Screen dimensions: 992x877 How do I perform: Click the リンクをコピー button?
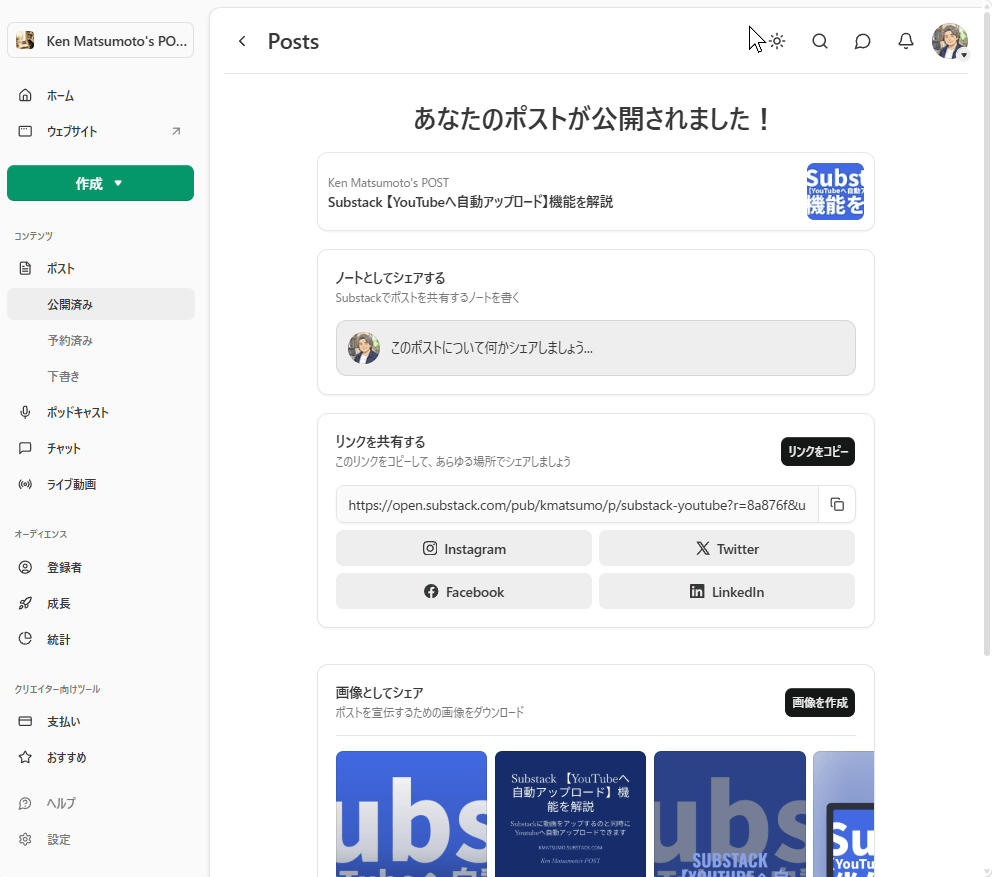817,452
